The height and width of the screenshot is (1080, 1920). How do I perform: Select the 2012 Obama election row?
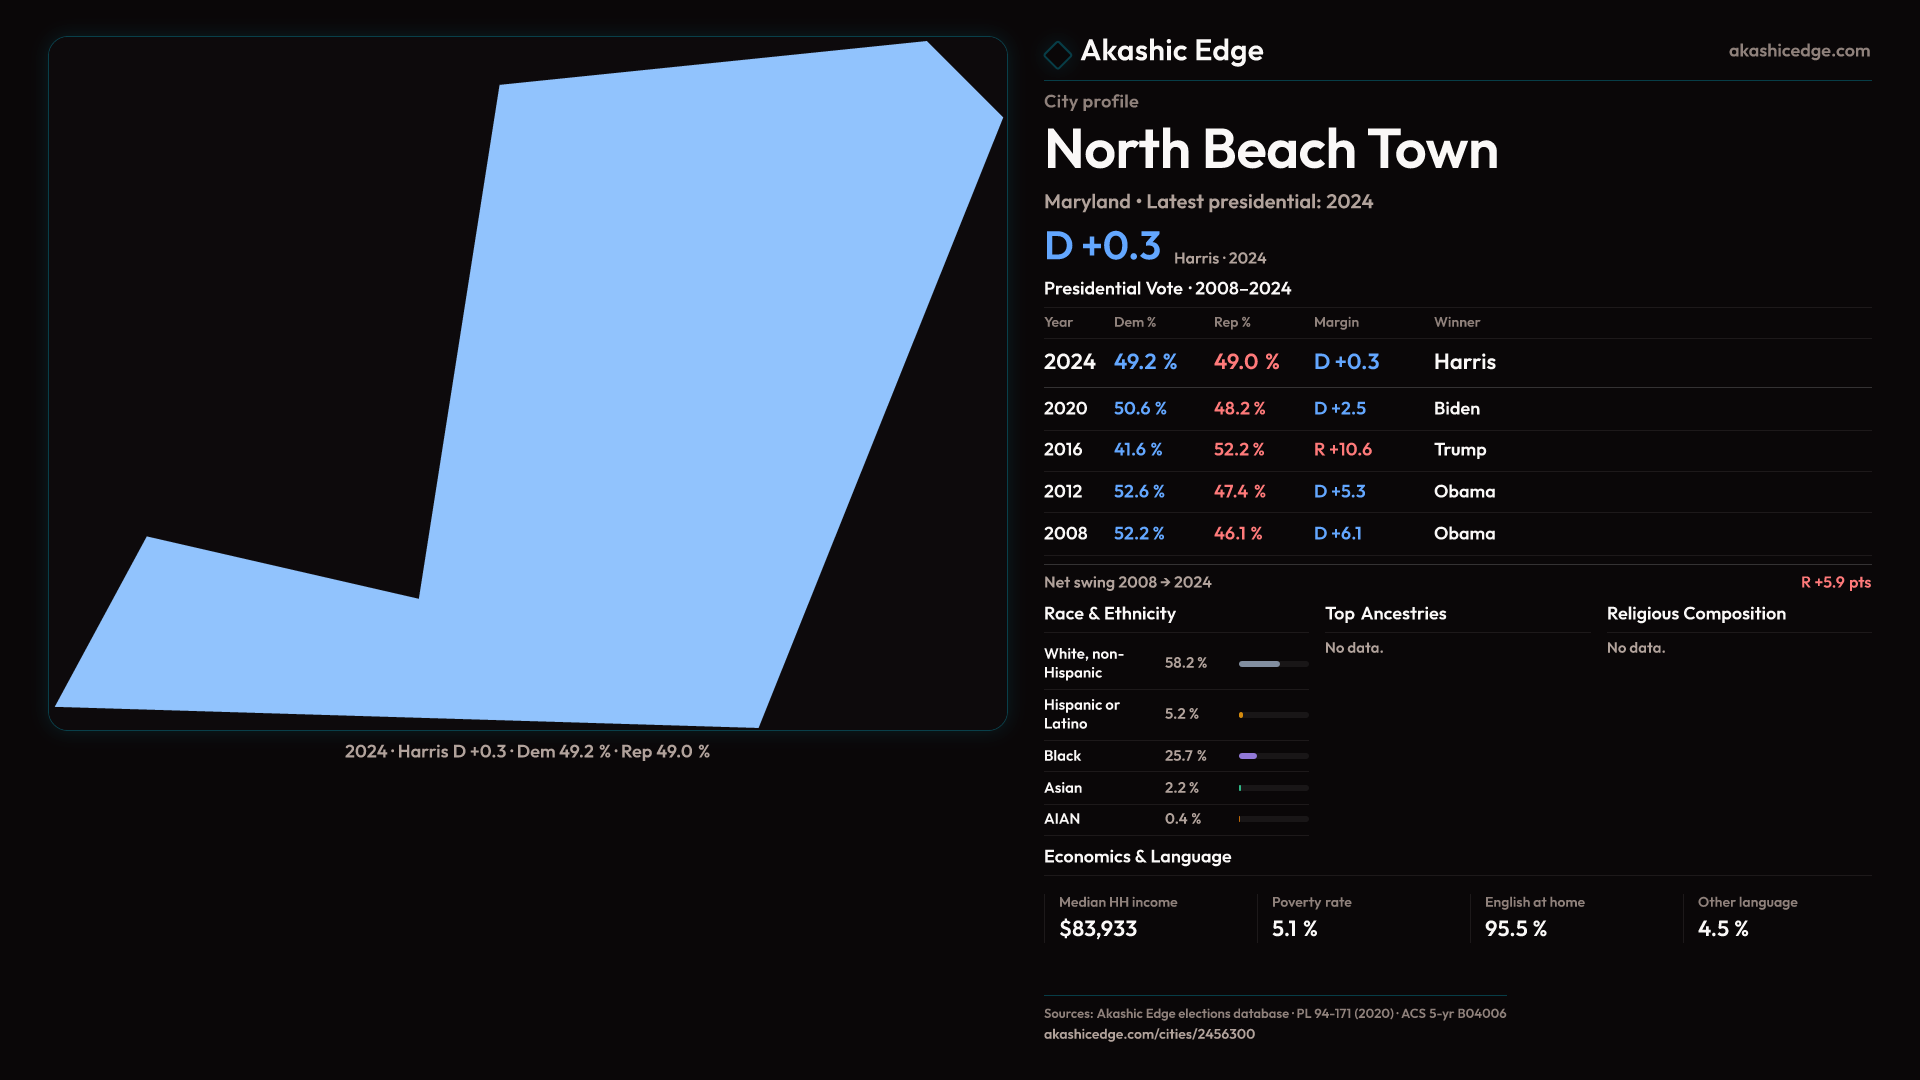coord(1456,492)
